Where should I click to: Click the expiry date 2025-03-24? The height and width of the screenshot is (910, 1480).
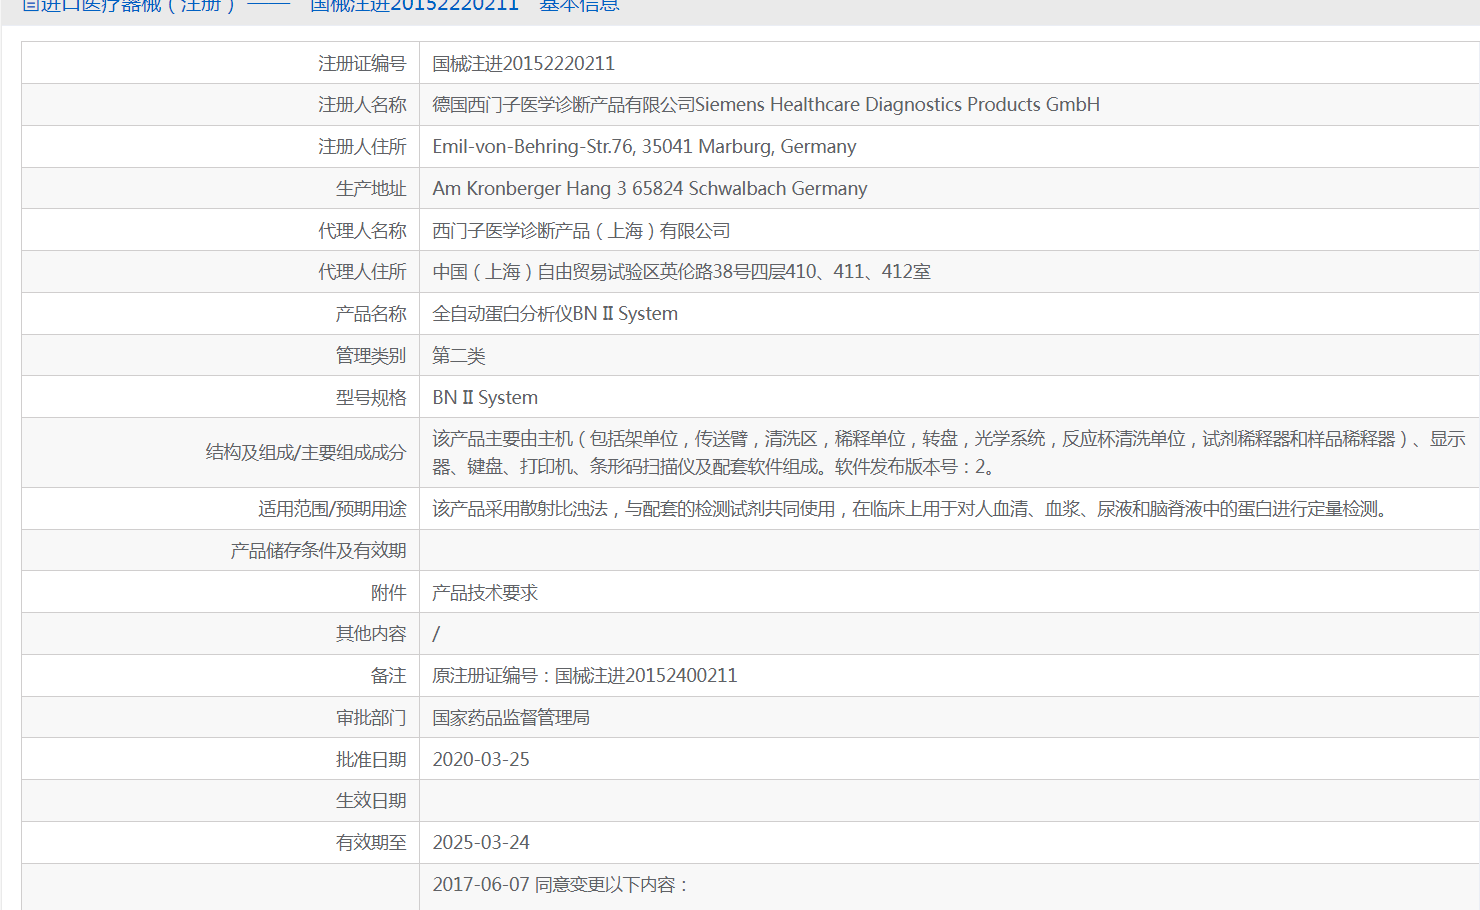point(481,843)
